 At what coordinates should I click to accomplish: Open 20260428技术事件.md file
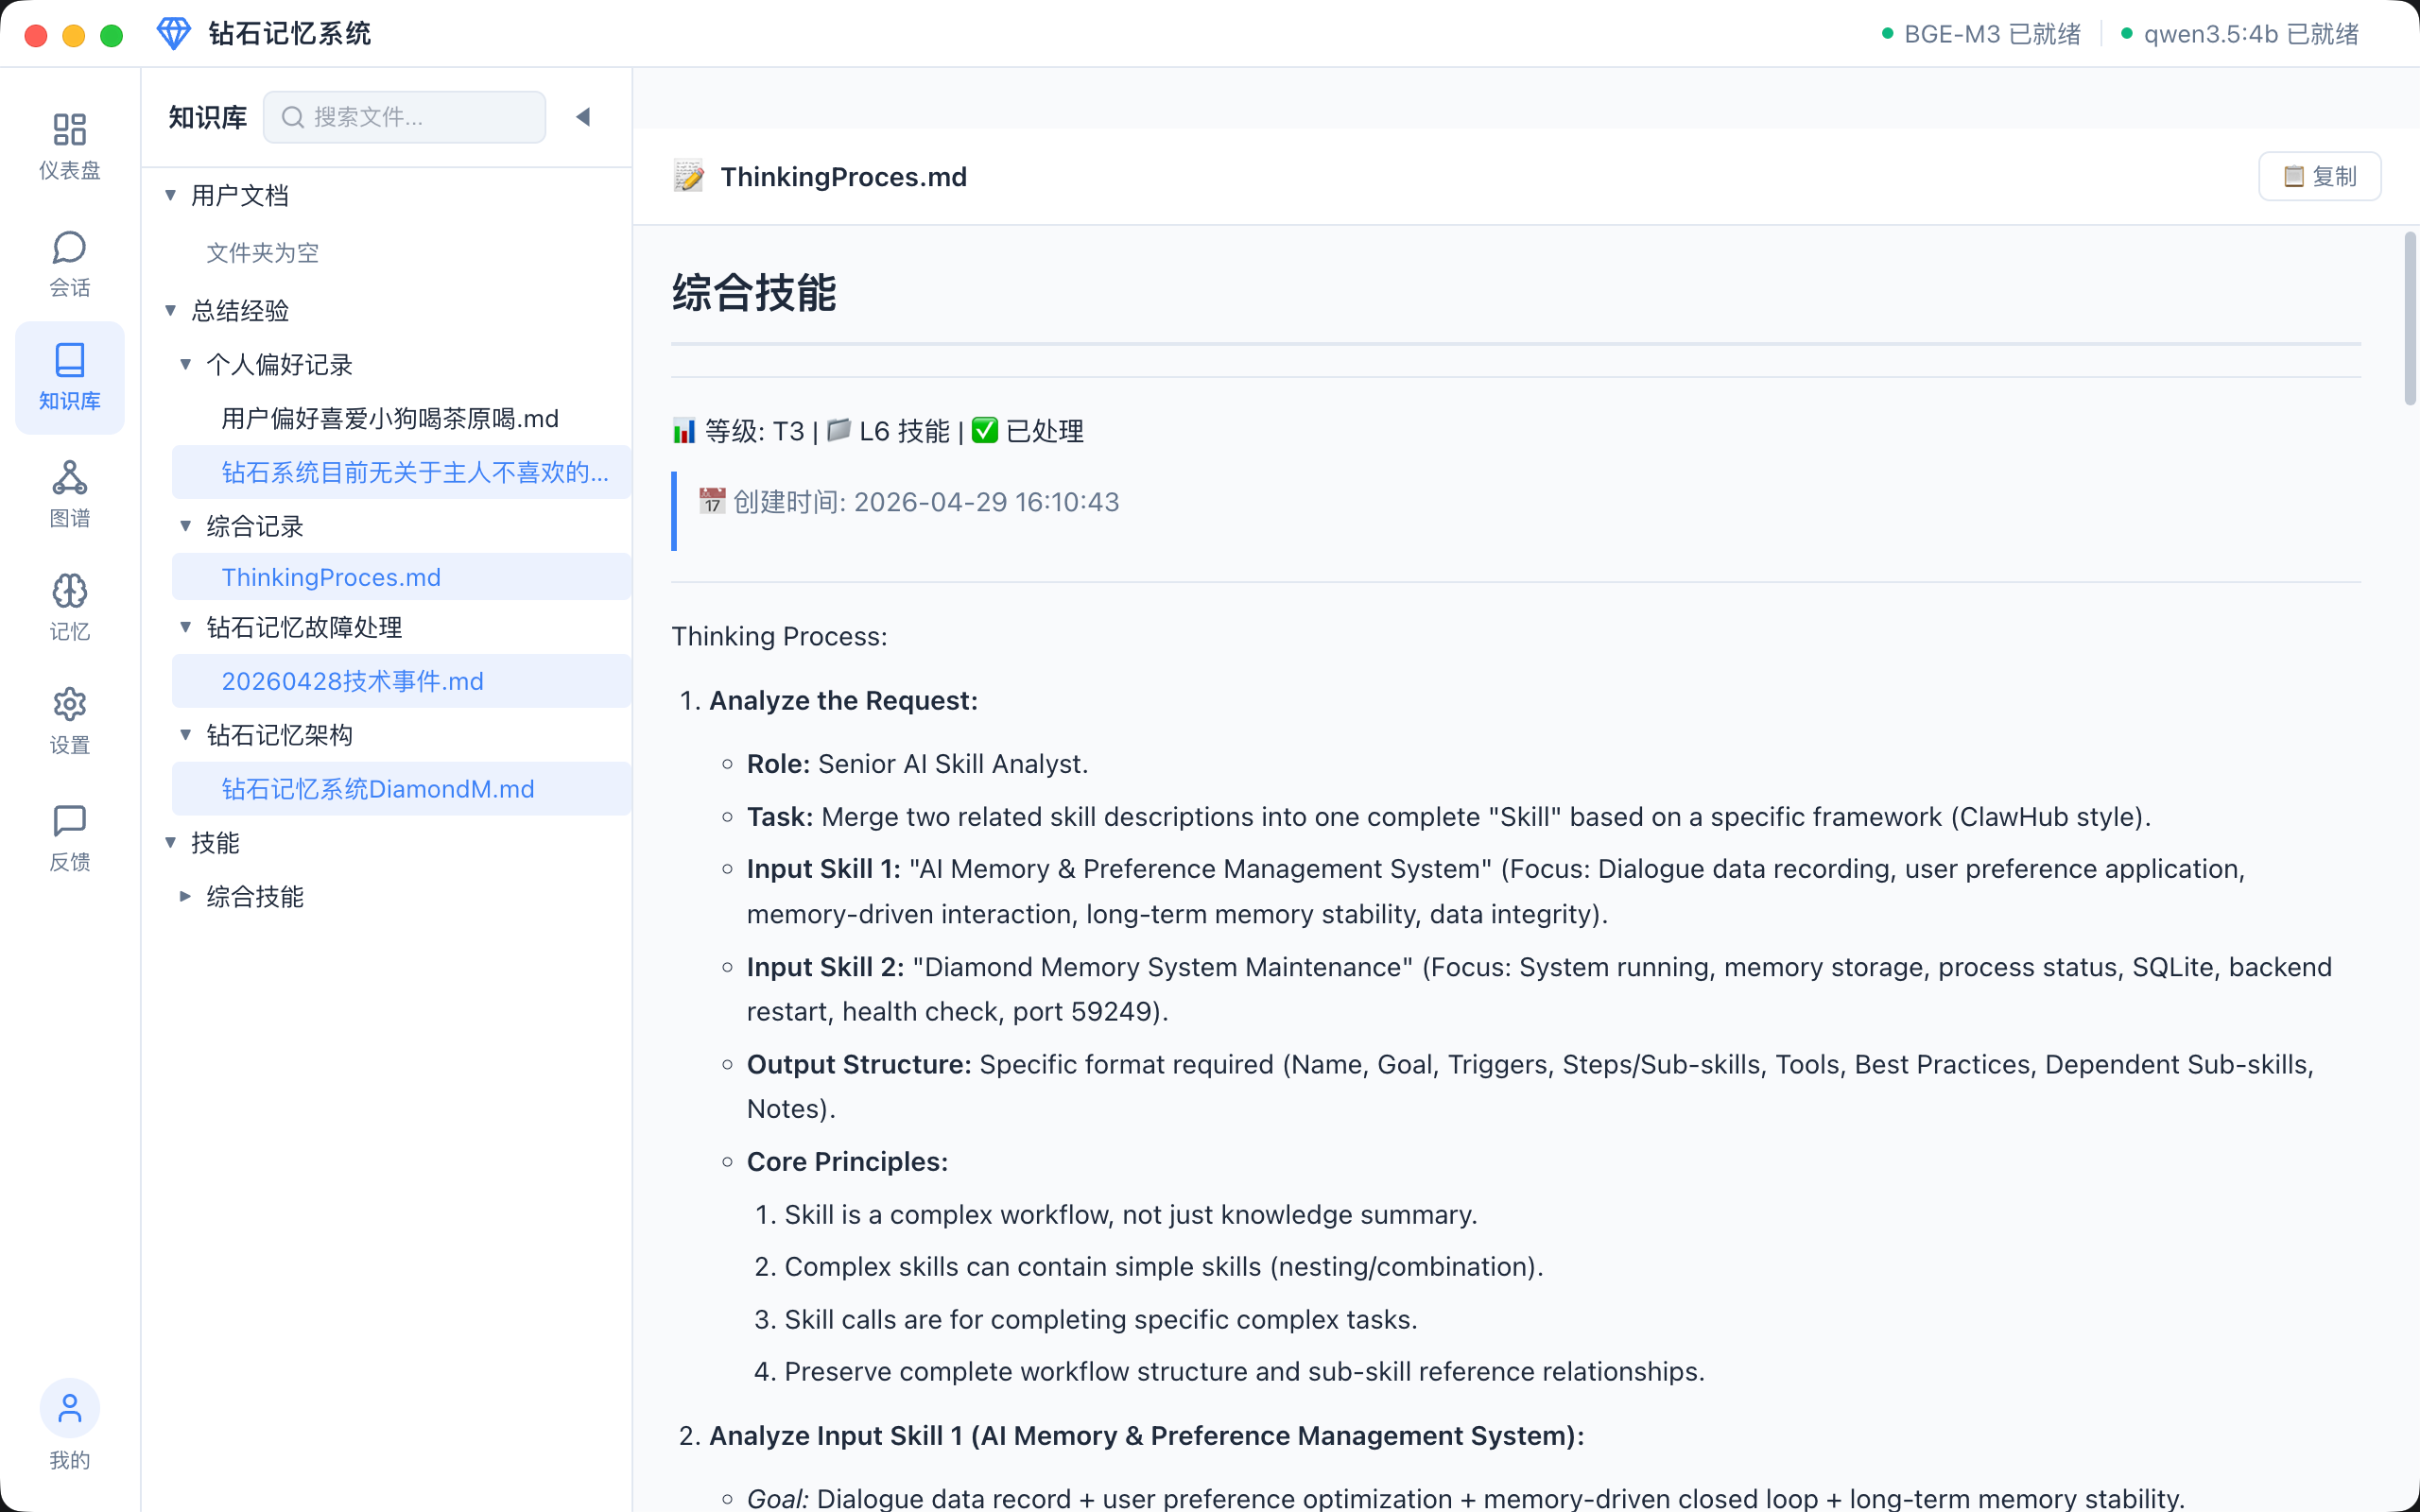352,681
